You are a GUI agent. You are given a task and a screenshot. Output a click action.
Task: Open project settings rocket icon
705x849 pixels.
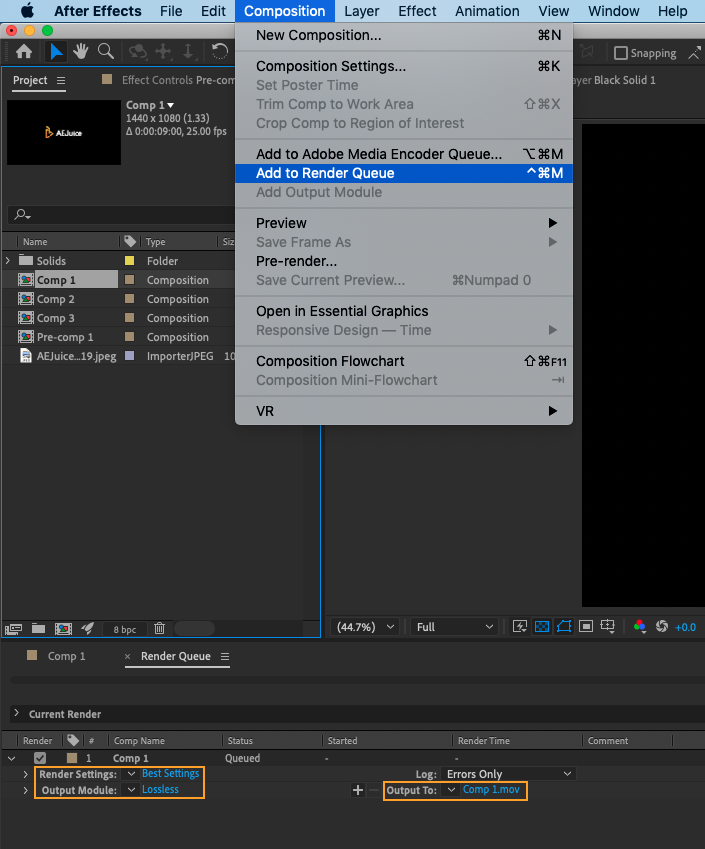coord(87,628)
